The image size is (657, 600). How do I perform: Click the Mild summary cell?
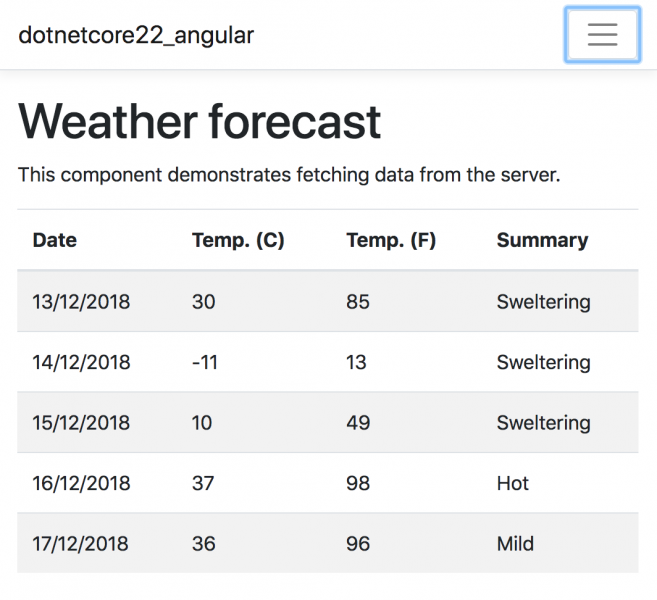tap(515, 543)
